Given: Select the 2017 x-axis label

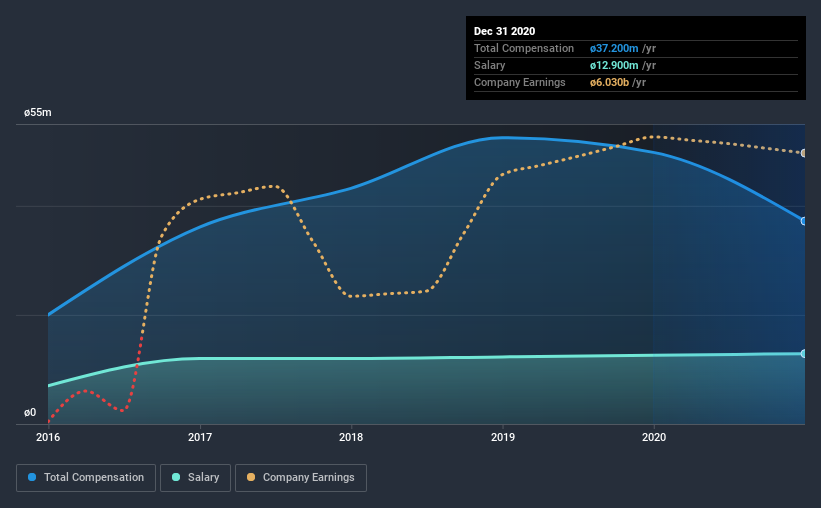Looking at the screenshot, I should (x=200, y=437).
